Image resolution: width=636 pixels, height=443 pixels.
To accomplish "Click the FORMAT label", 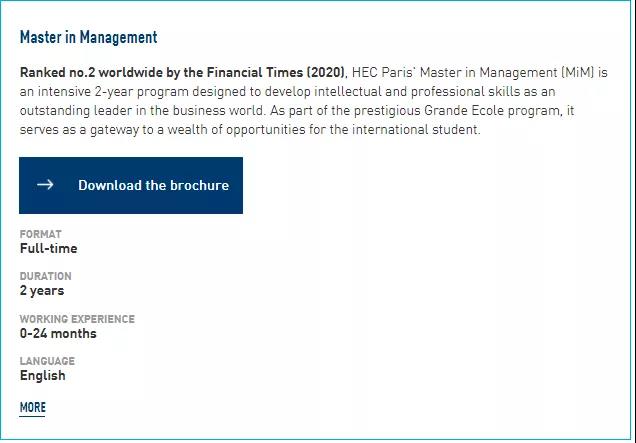I will (x=41, y=234).
